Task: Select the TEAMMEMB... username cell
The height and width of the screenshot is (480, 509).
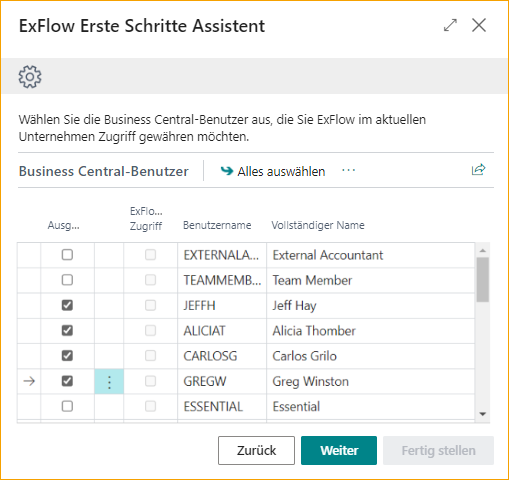Action: point(222,280)
